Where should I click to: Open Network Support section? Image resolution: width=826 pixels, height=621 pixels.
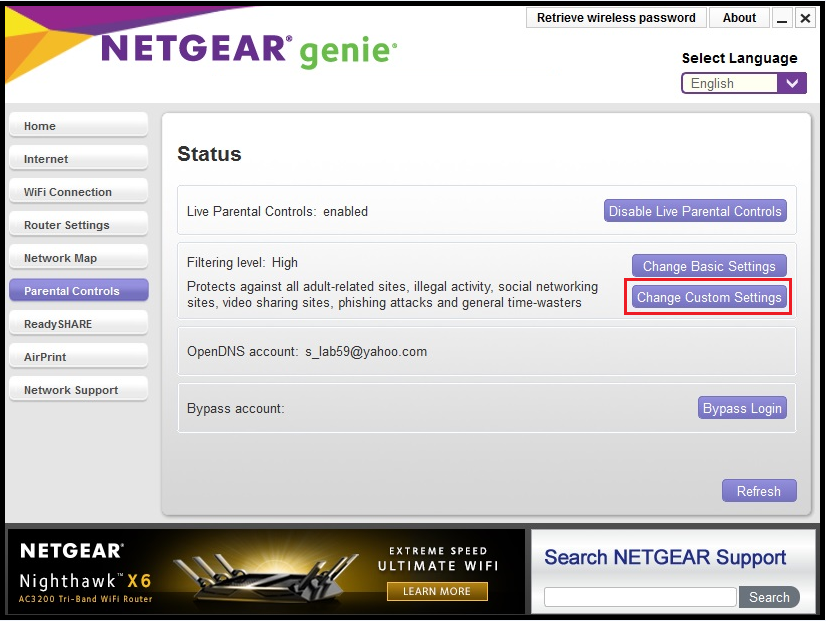pos(78,390)
